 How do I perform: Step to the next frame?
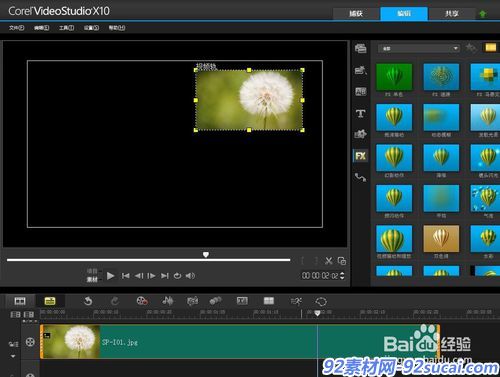151,276
